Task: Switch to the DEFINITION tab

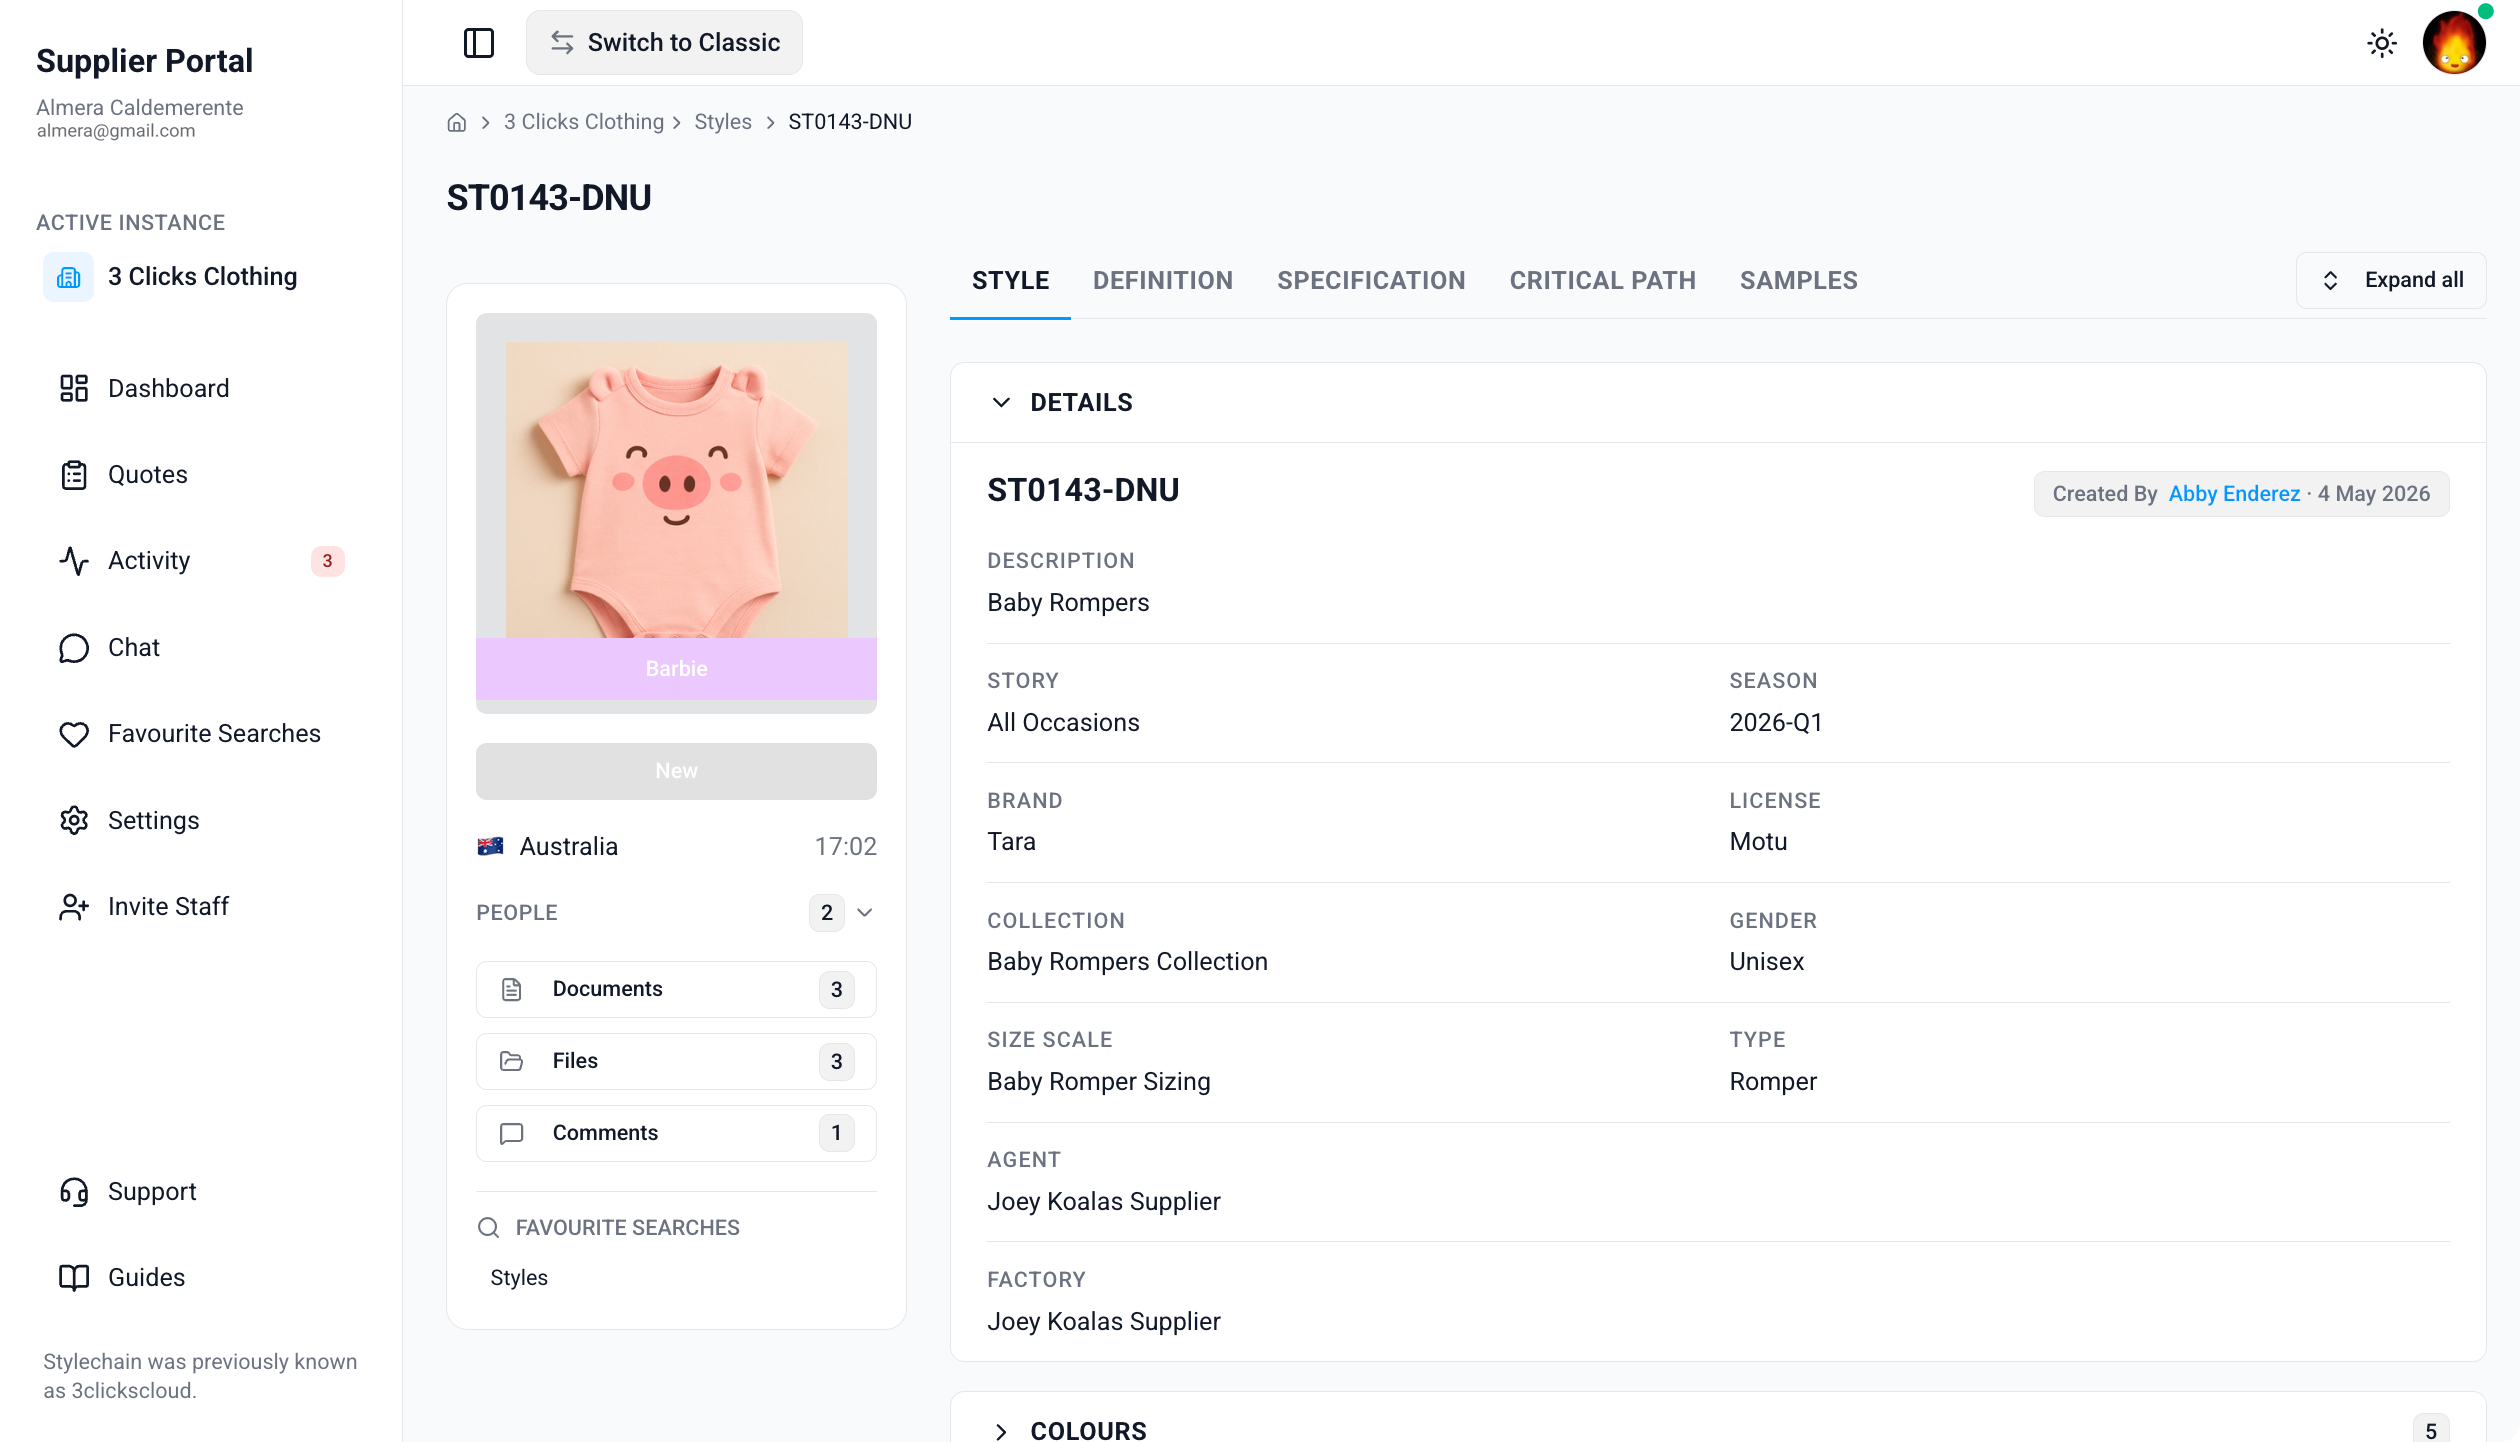Action: click(x=1162, y=281)
